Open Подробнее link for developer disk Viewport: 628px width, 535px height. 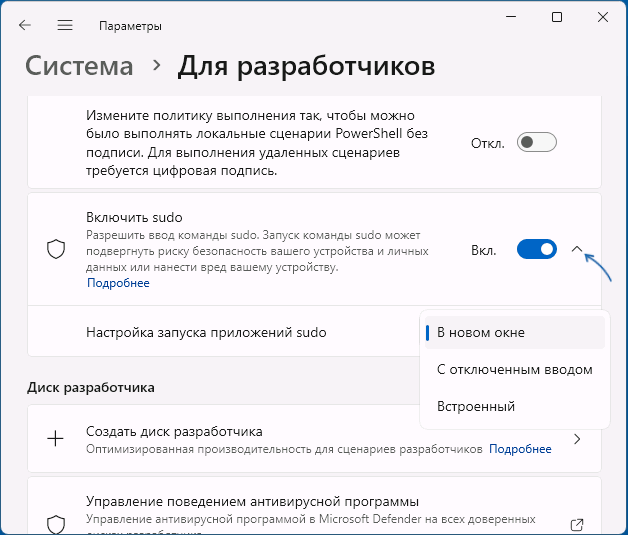click(x=520, y=449)
